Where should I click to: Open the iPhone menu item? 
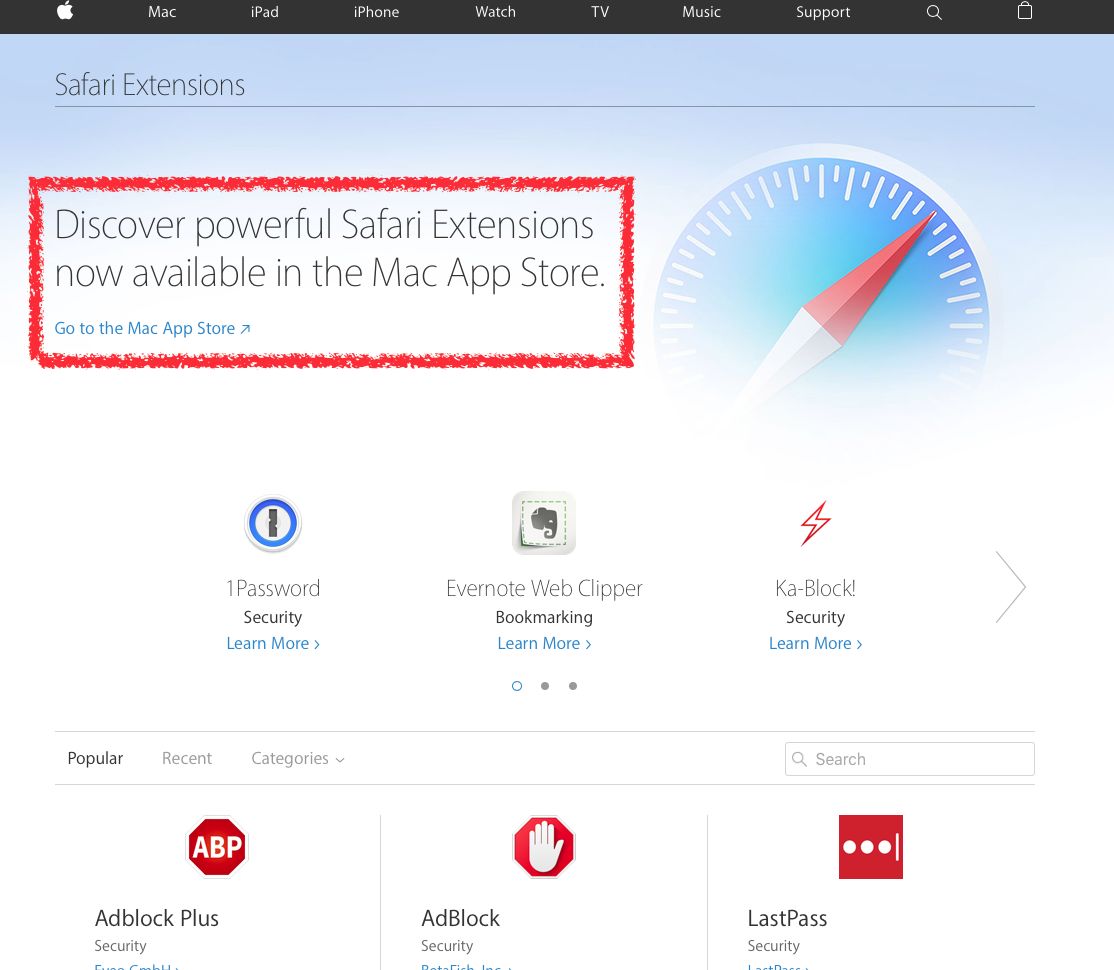click(377, 11)
